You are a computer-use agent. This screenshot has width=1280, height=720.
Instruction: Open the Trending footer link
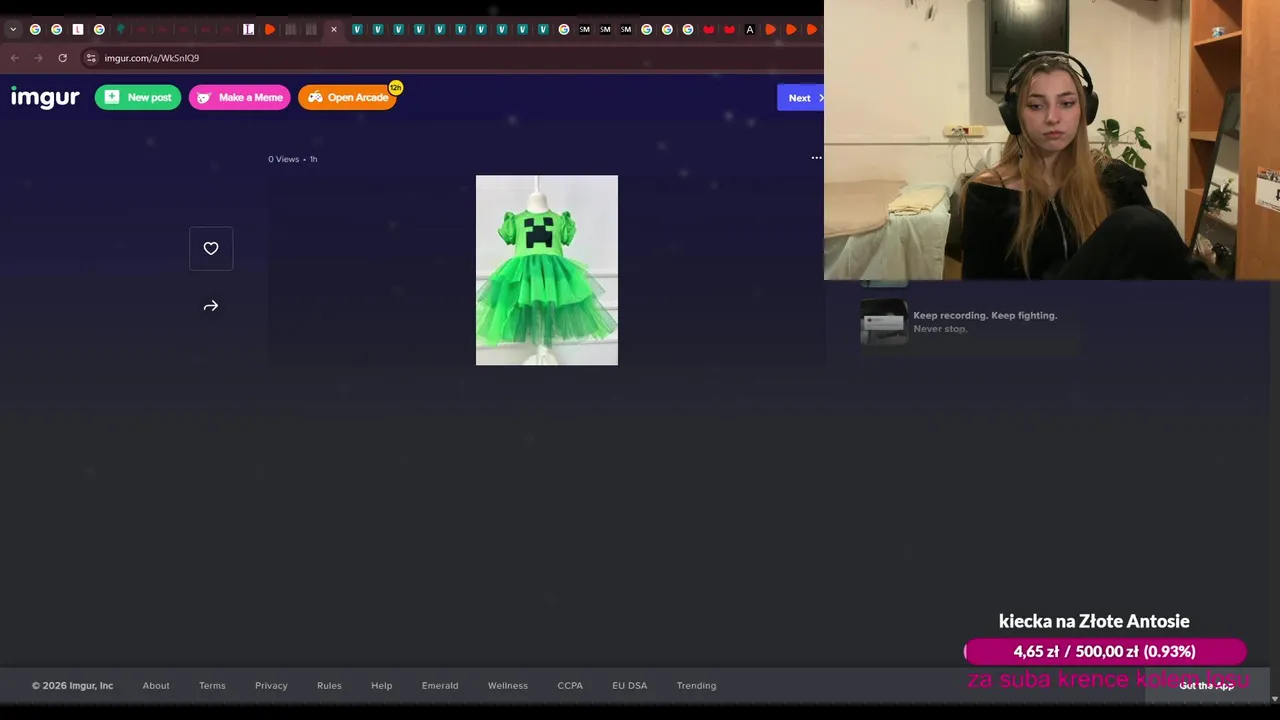pyautogui.click(x=696, y=686)
